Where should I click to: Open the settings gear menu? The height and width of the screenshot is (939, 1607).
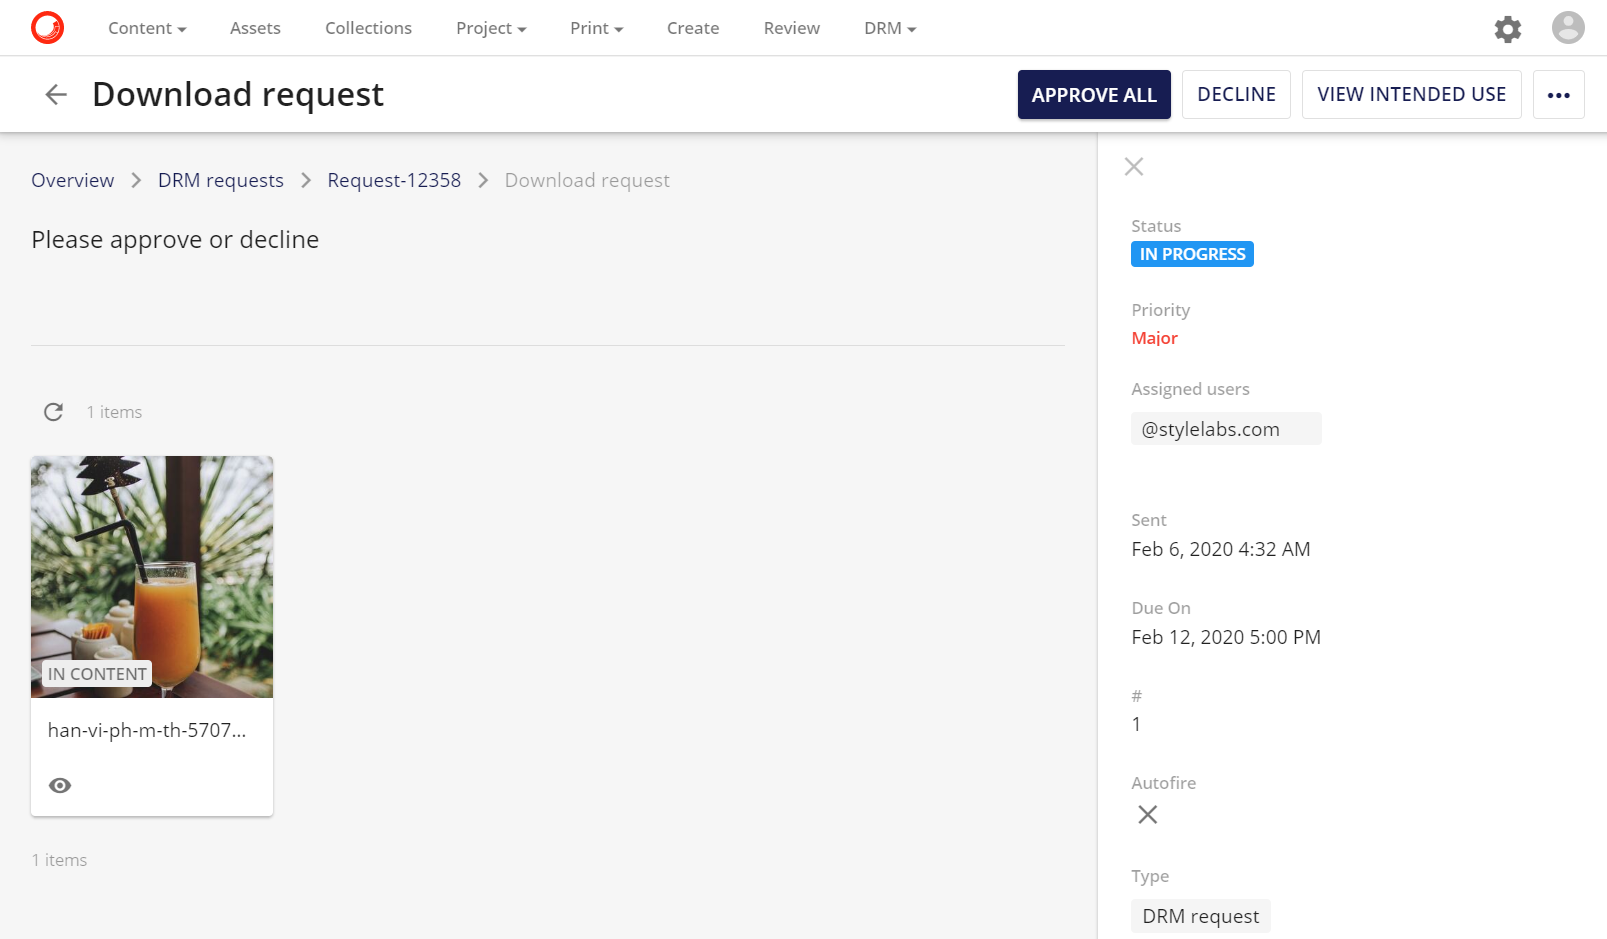(x=1507, y=29)
